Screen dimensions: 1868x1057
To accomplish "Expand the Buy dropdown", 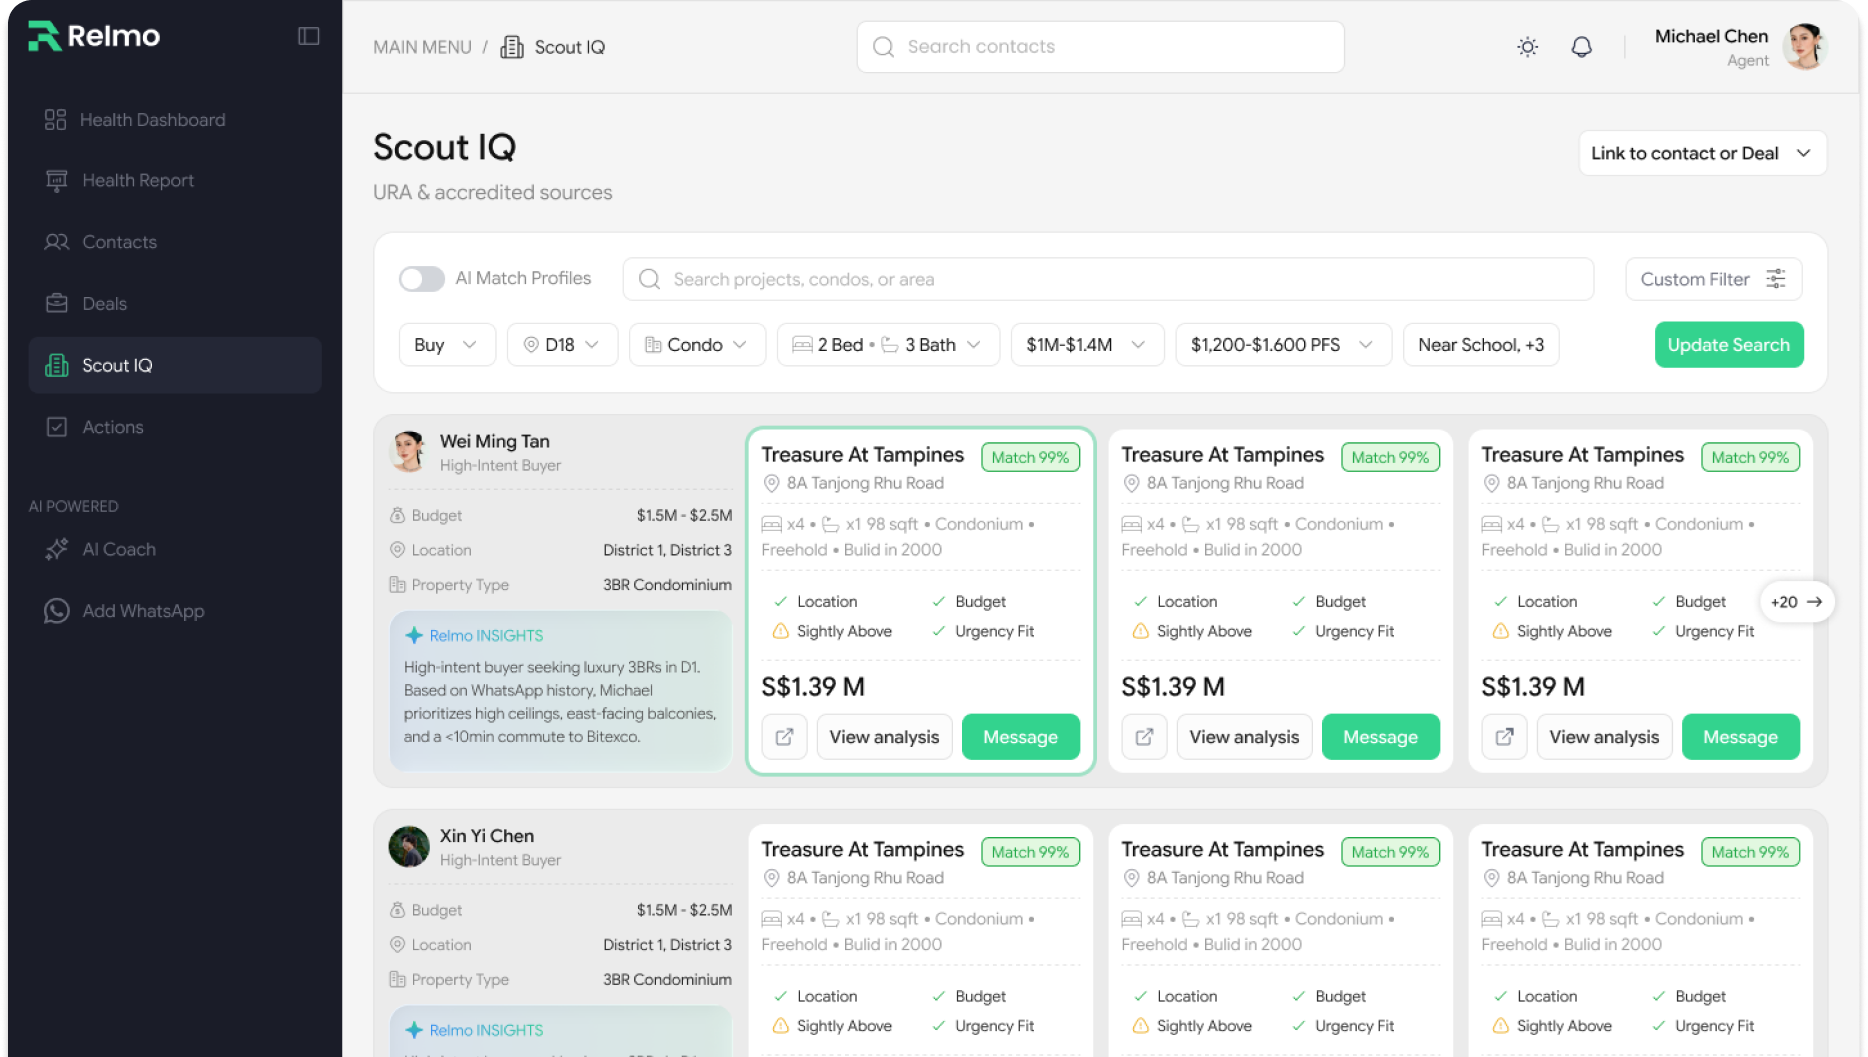I will 446,345.
